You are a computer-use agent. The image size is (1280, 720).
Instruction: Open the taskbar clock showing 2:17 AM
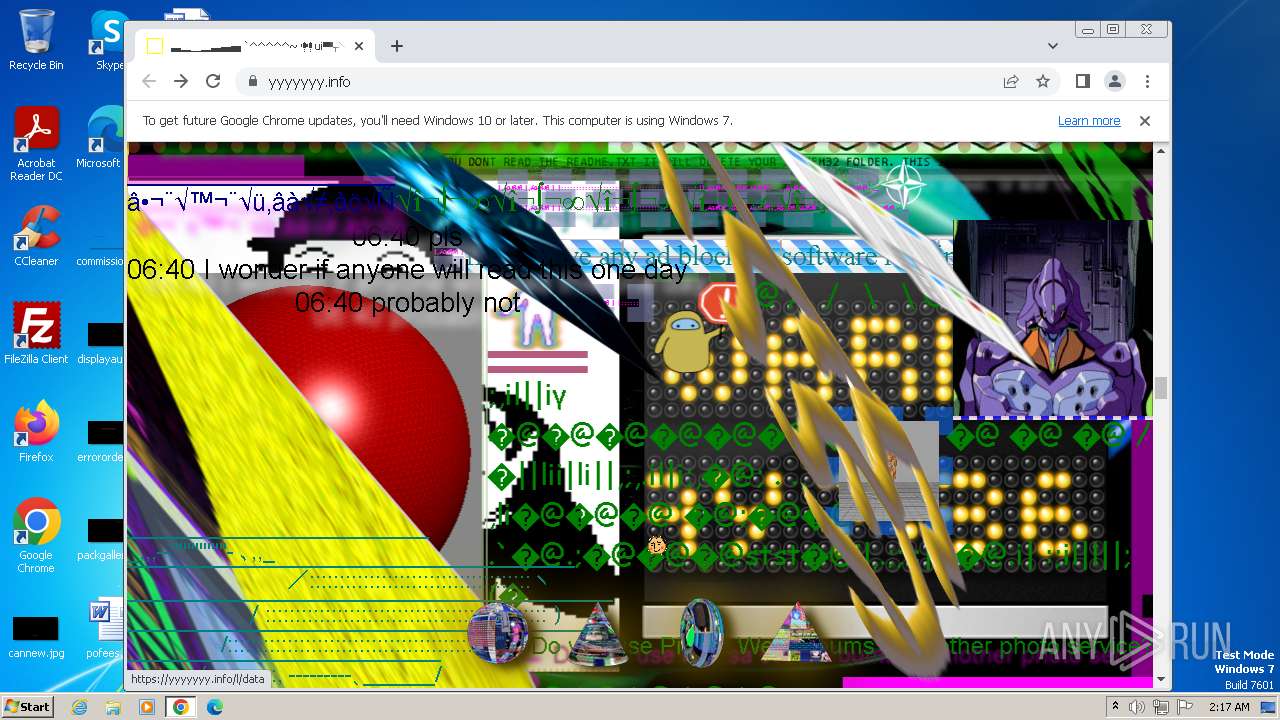(1228, 707)
